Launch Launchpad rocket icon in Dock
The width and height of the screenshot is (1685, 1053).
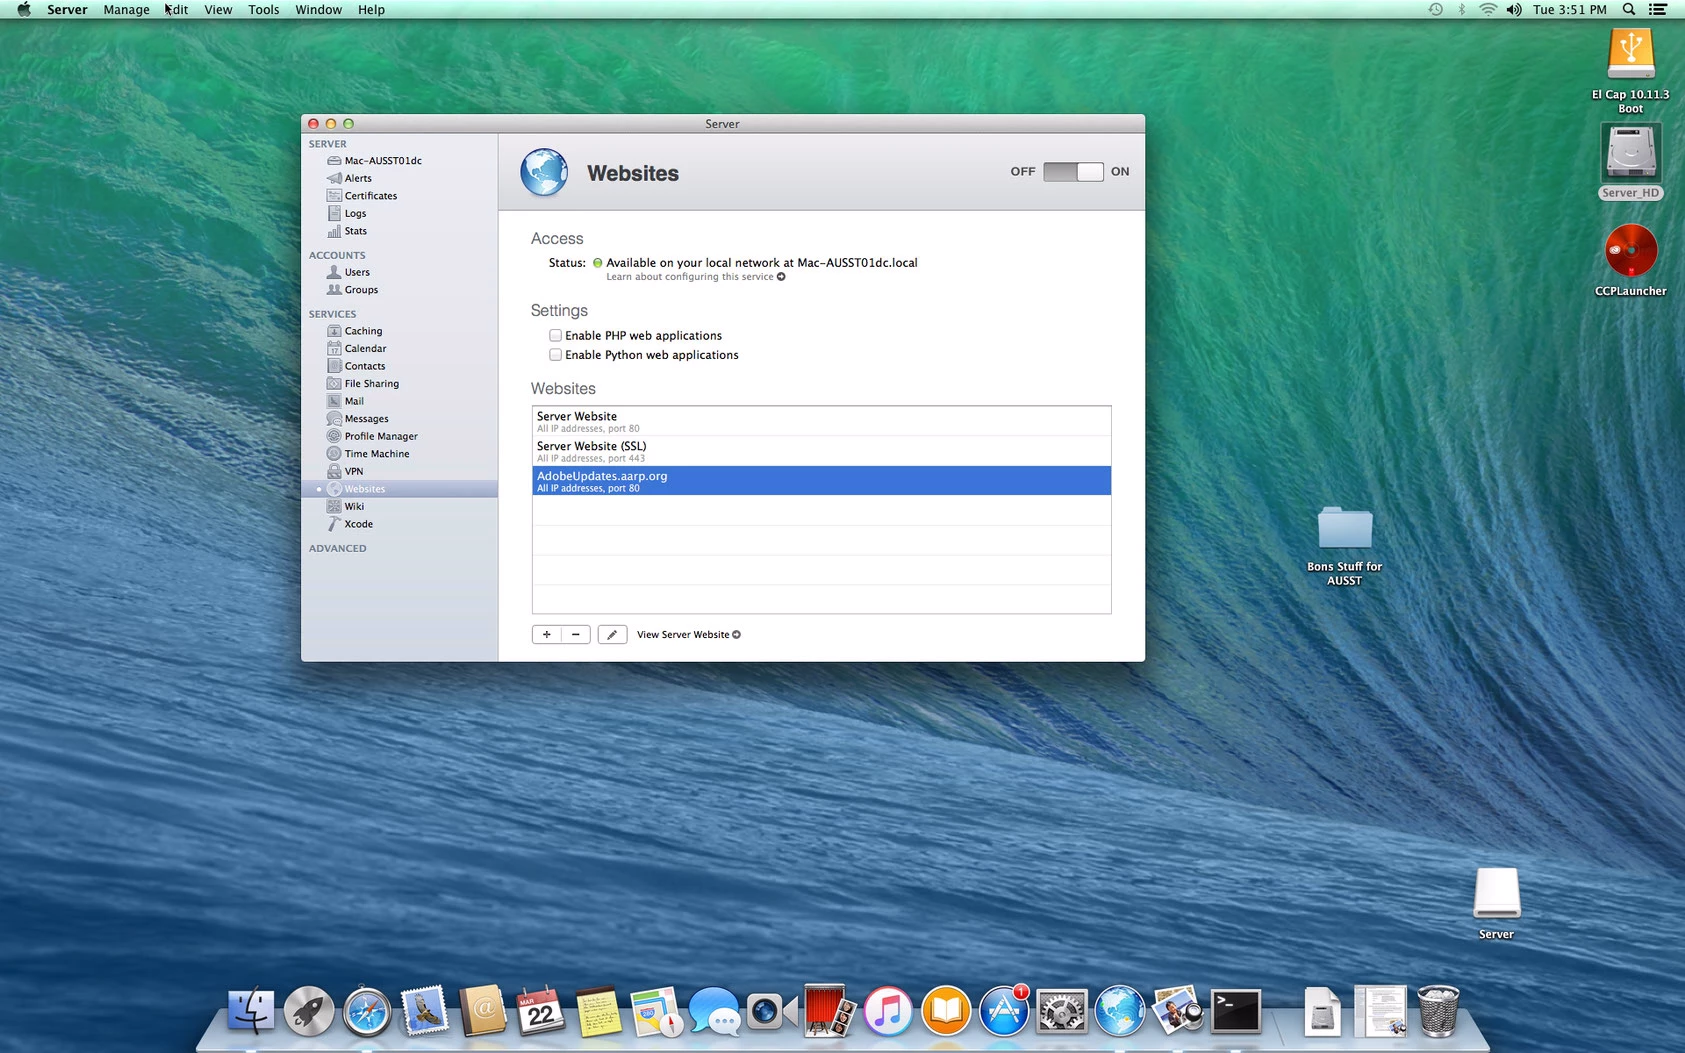(x=309, y=1011)
